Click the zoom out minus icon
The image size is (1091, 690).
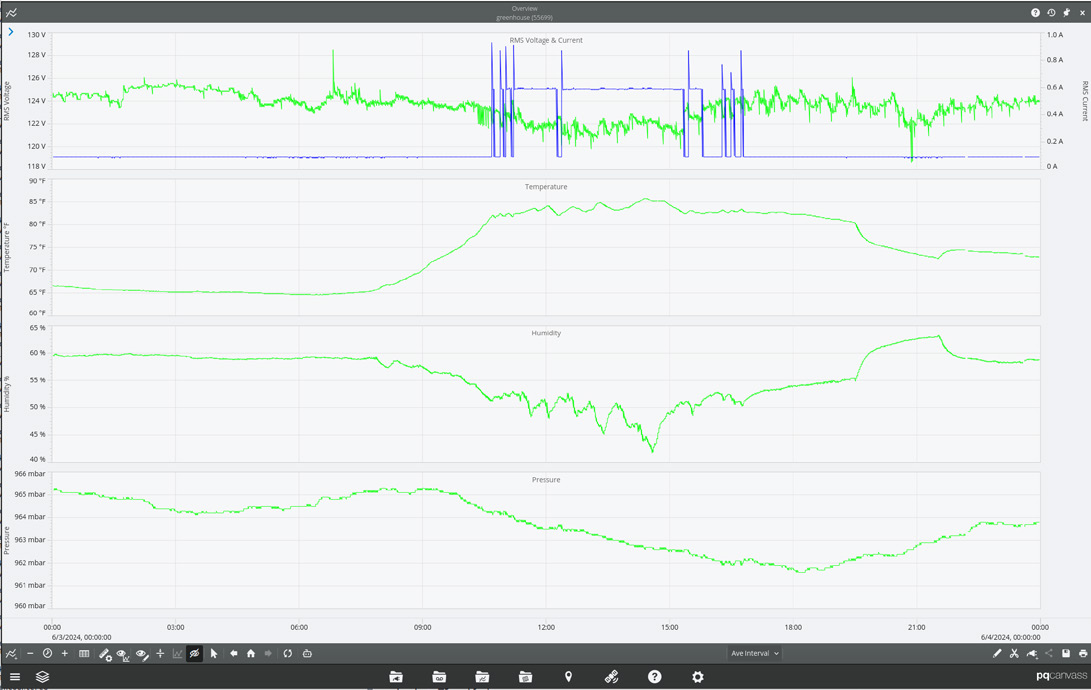coord(30,654)
